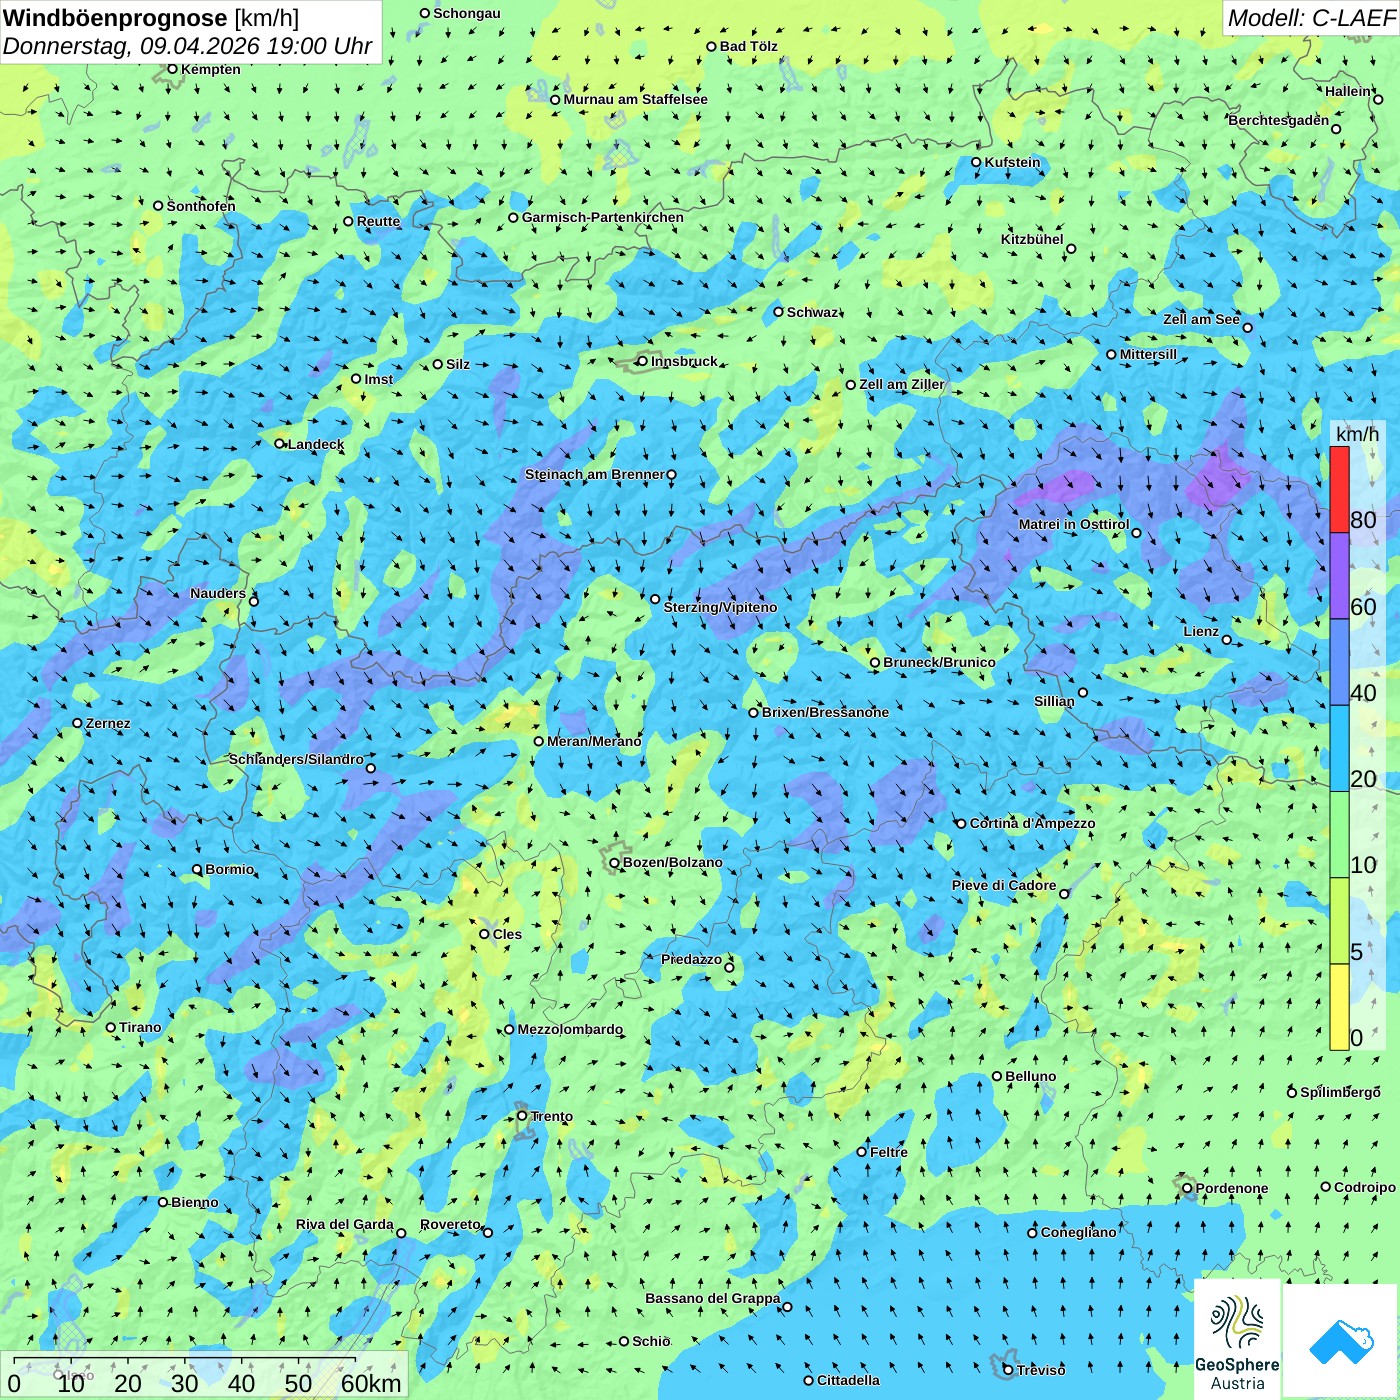Click the Windböenprognose title text

click(x=115, y=18)
